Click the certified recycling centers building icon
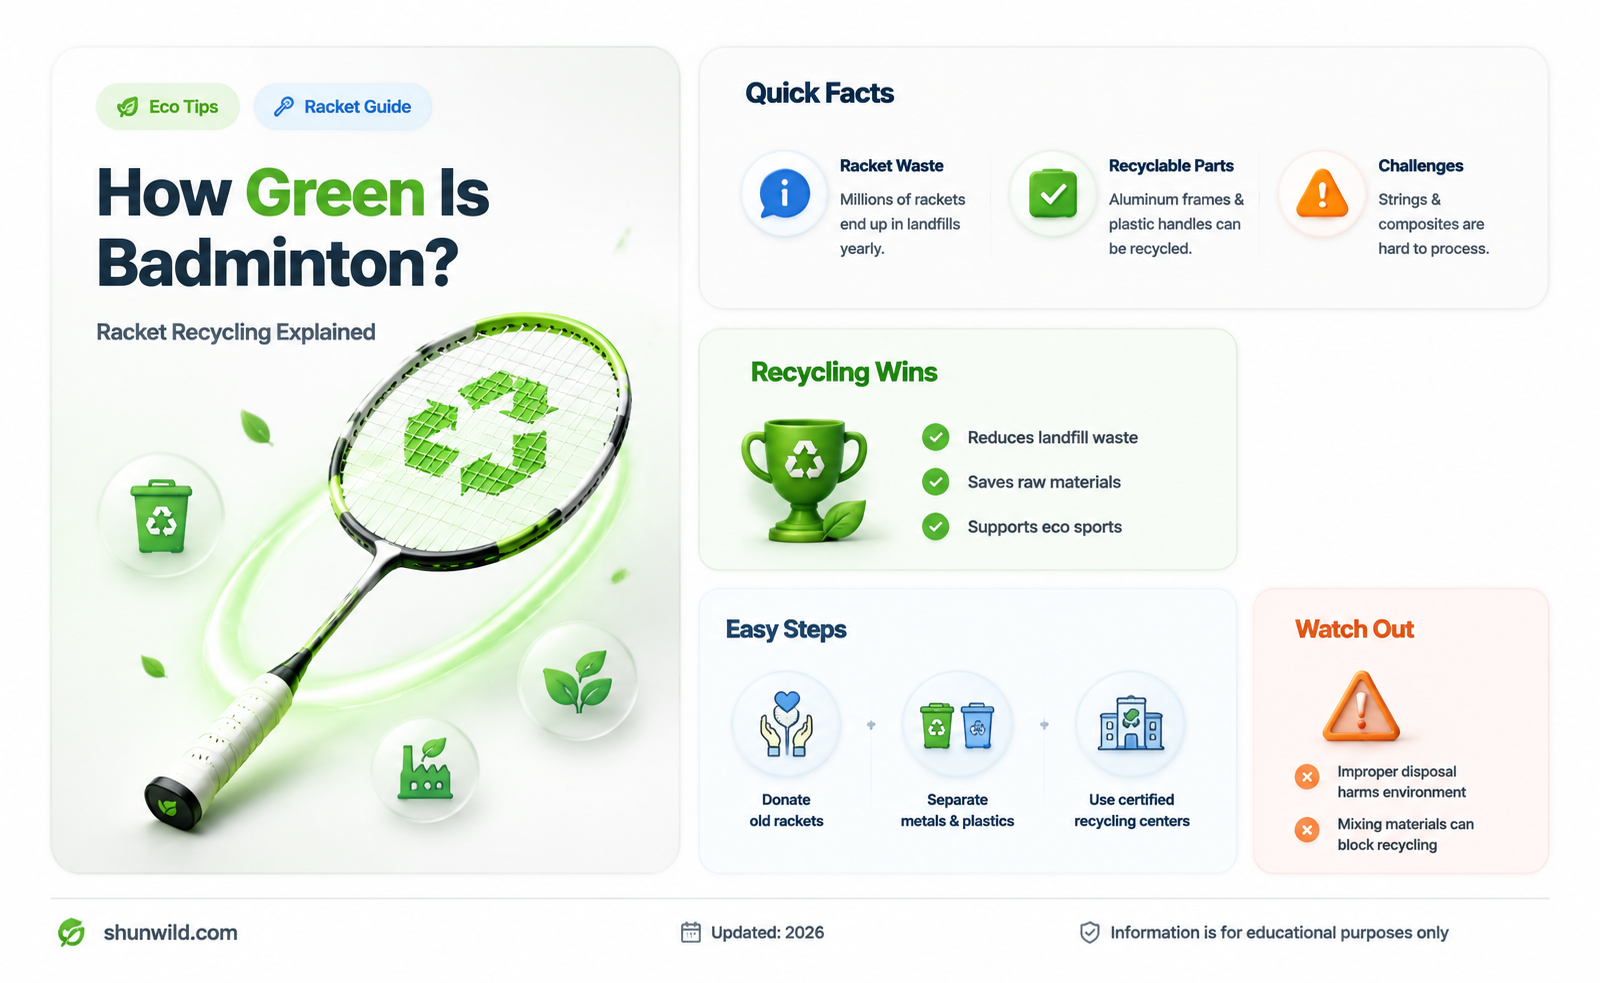The image size is (1600, 983). [x=1131, y=725]
